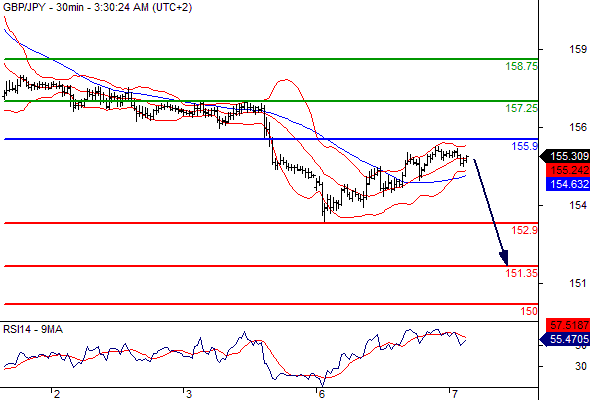The width and height of the screenshot is (590, 400).
Task: Click the RSI14 - 9MA indicator label
Action: [x=33, y=330]
